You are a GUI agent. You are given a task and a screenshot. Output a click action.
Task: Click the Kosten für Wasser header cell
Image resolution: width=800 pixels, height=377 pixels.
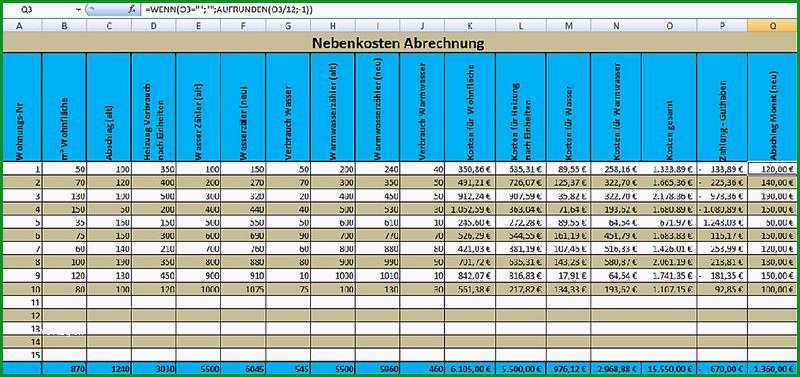pyautogui.click(x=568, y=107)
